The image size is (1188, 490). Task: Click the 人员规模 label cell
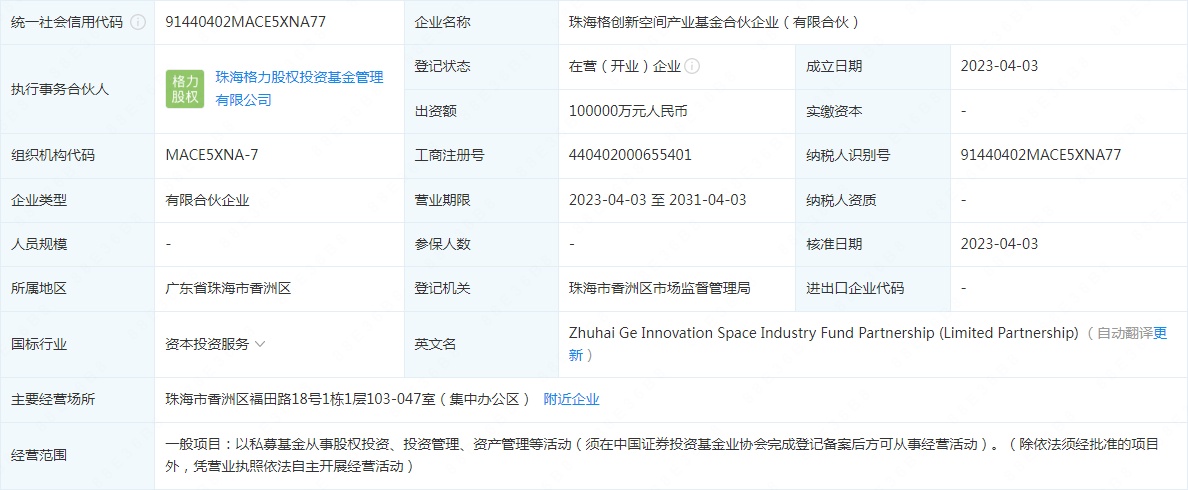77,244
